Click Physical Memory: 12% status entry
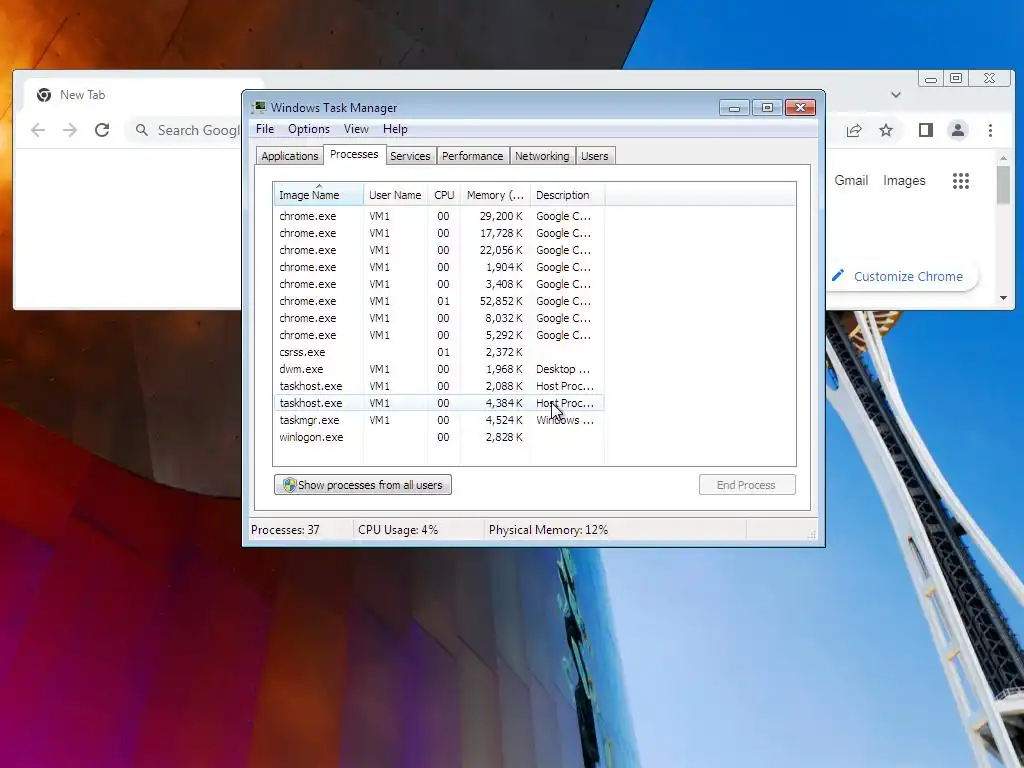The width and height of the screenshot is (1024, 768). coord(548,530)
